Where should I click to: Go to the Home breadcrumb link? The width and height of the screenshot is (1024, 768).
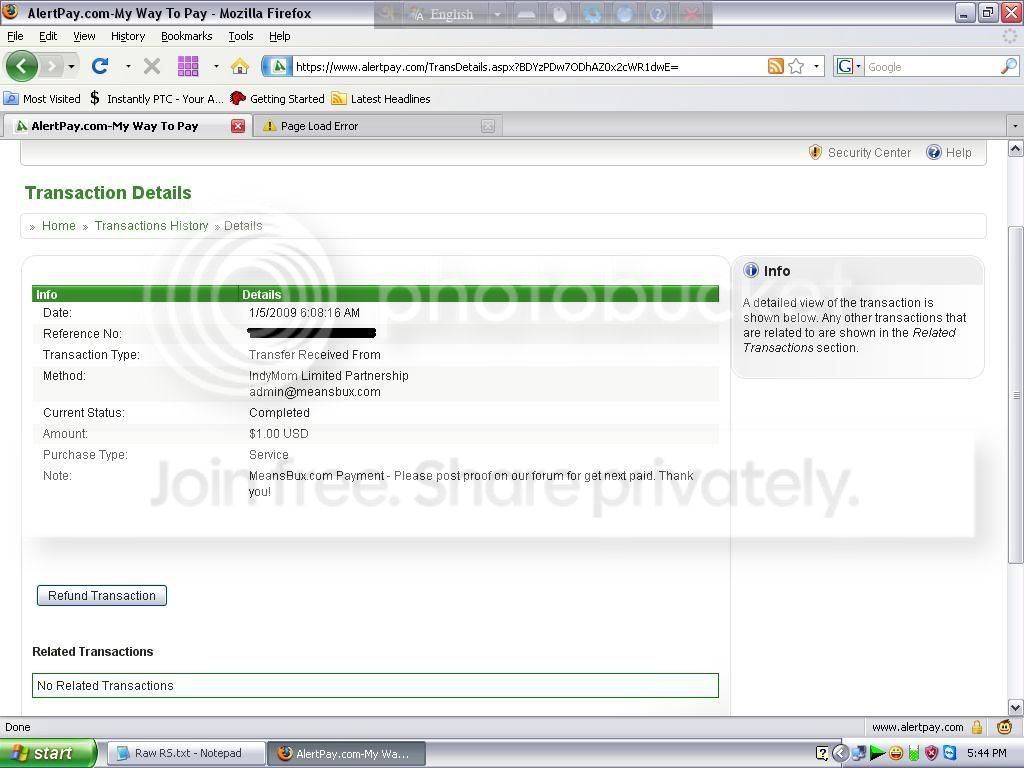[x=59, y=225]
